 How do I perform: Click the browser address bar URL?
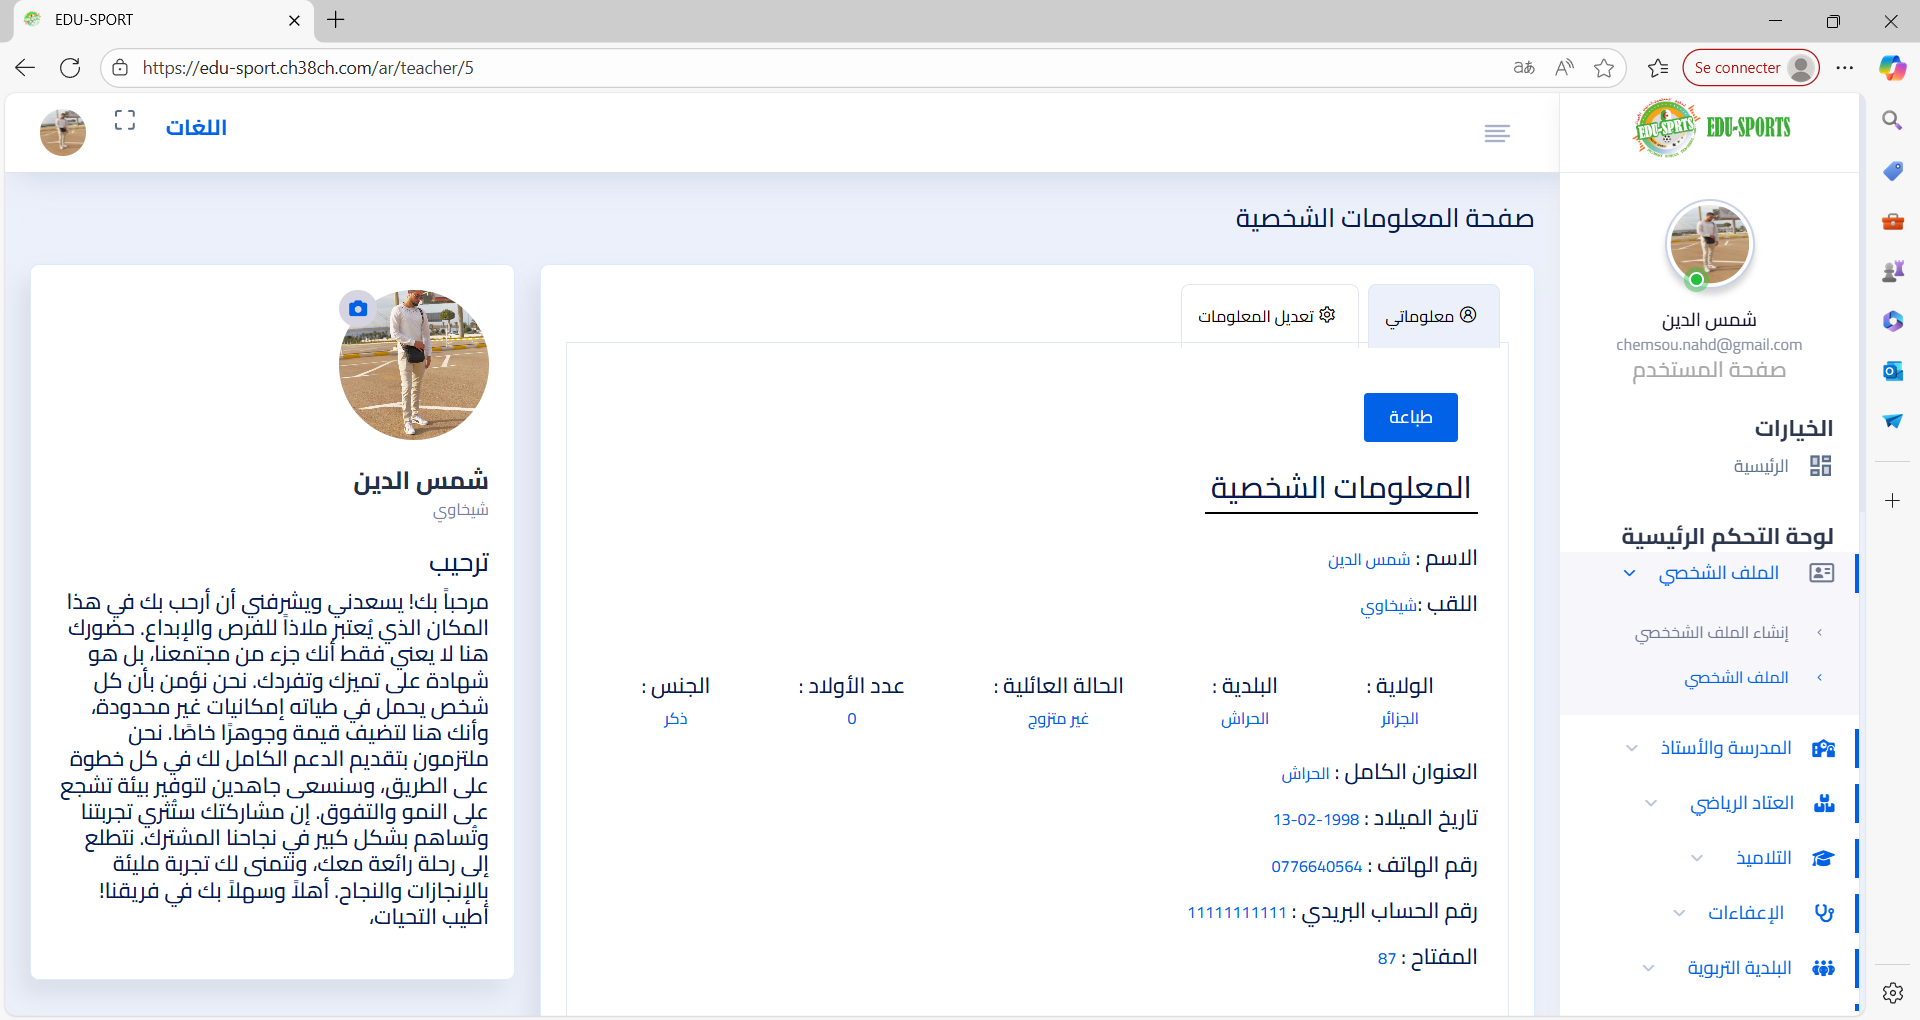click(x=308, y=68)
